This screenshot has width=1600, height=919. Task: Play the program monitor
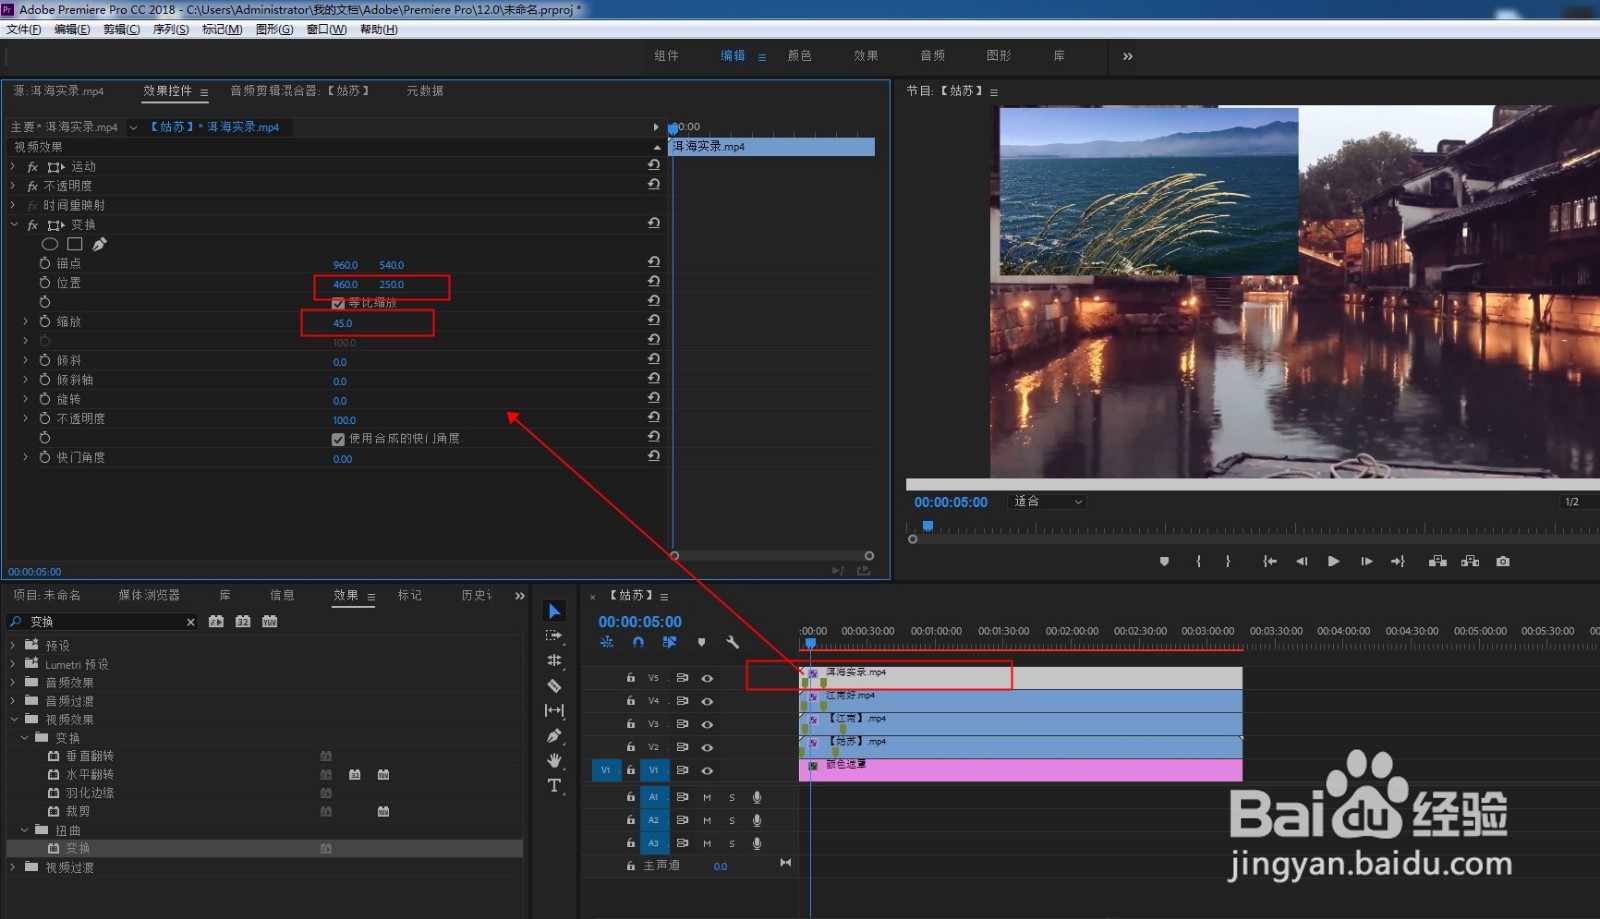point(1333,561)
